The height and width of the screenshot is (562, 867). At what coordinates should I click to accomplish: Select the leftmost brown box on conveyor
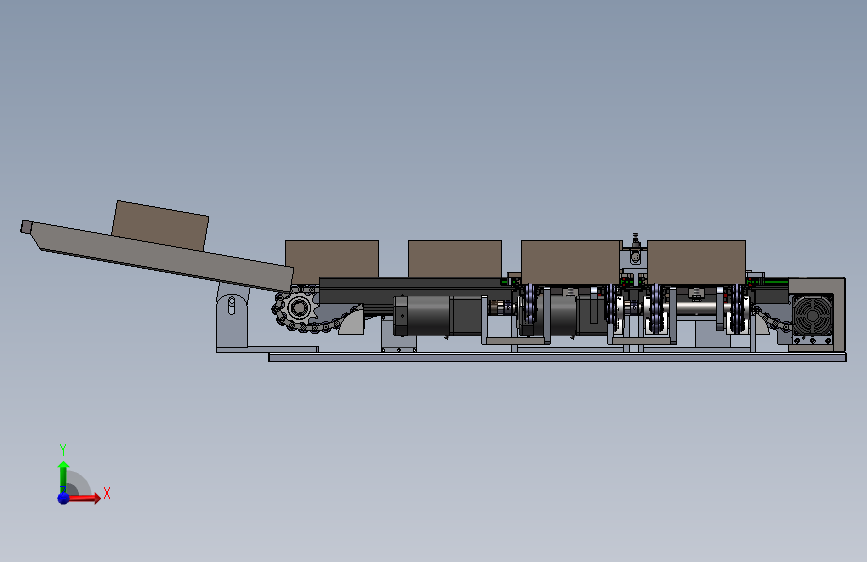[x=332, y=259]
